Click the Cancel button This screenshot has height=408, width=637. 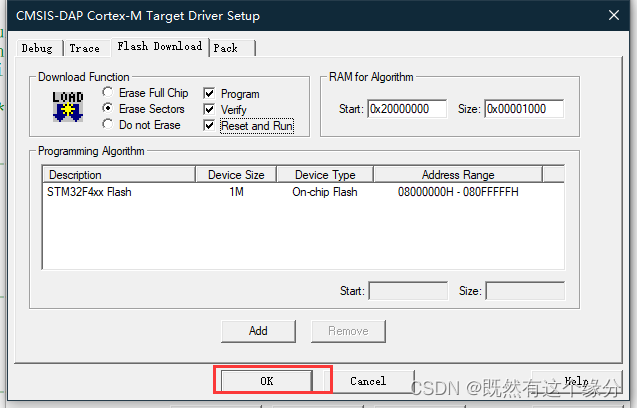pyautogui.click(x=368, y=381)
